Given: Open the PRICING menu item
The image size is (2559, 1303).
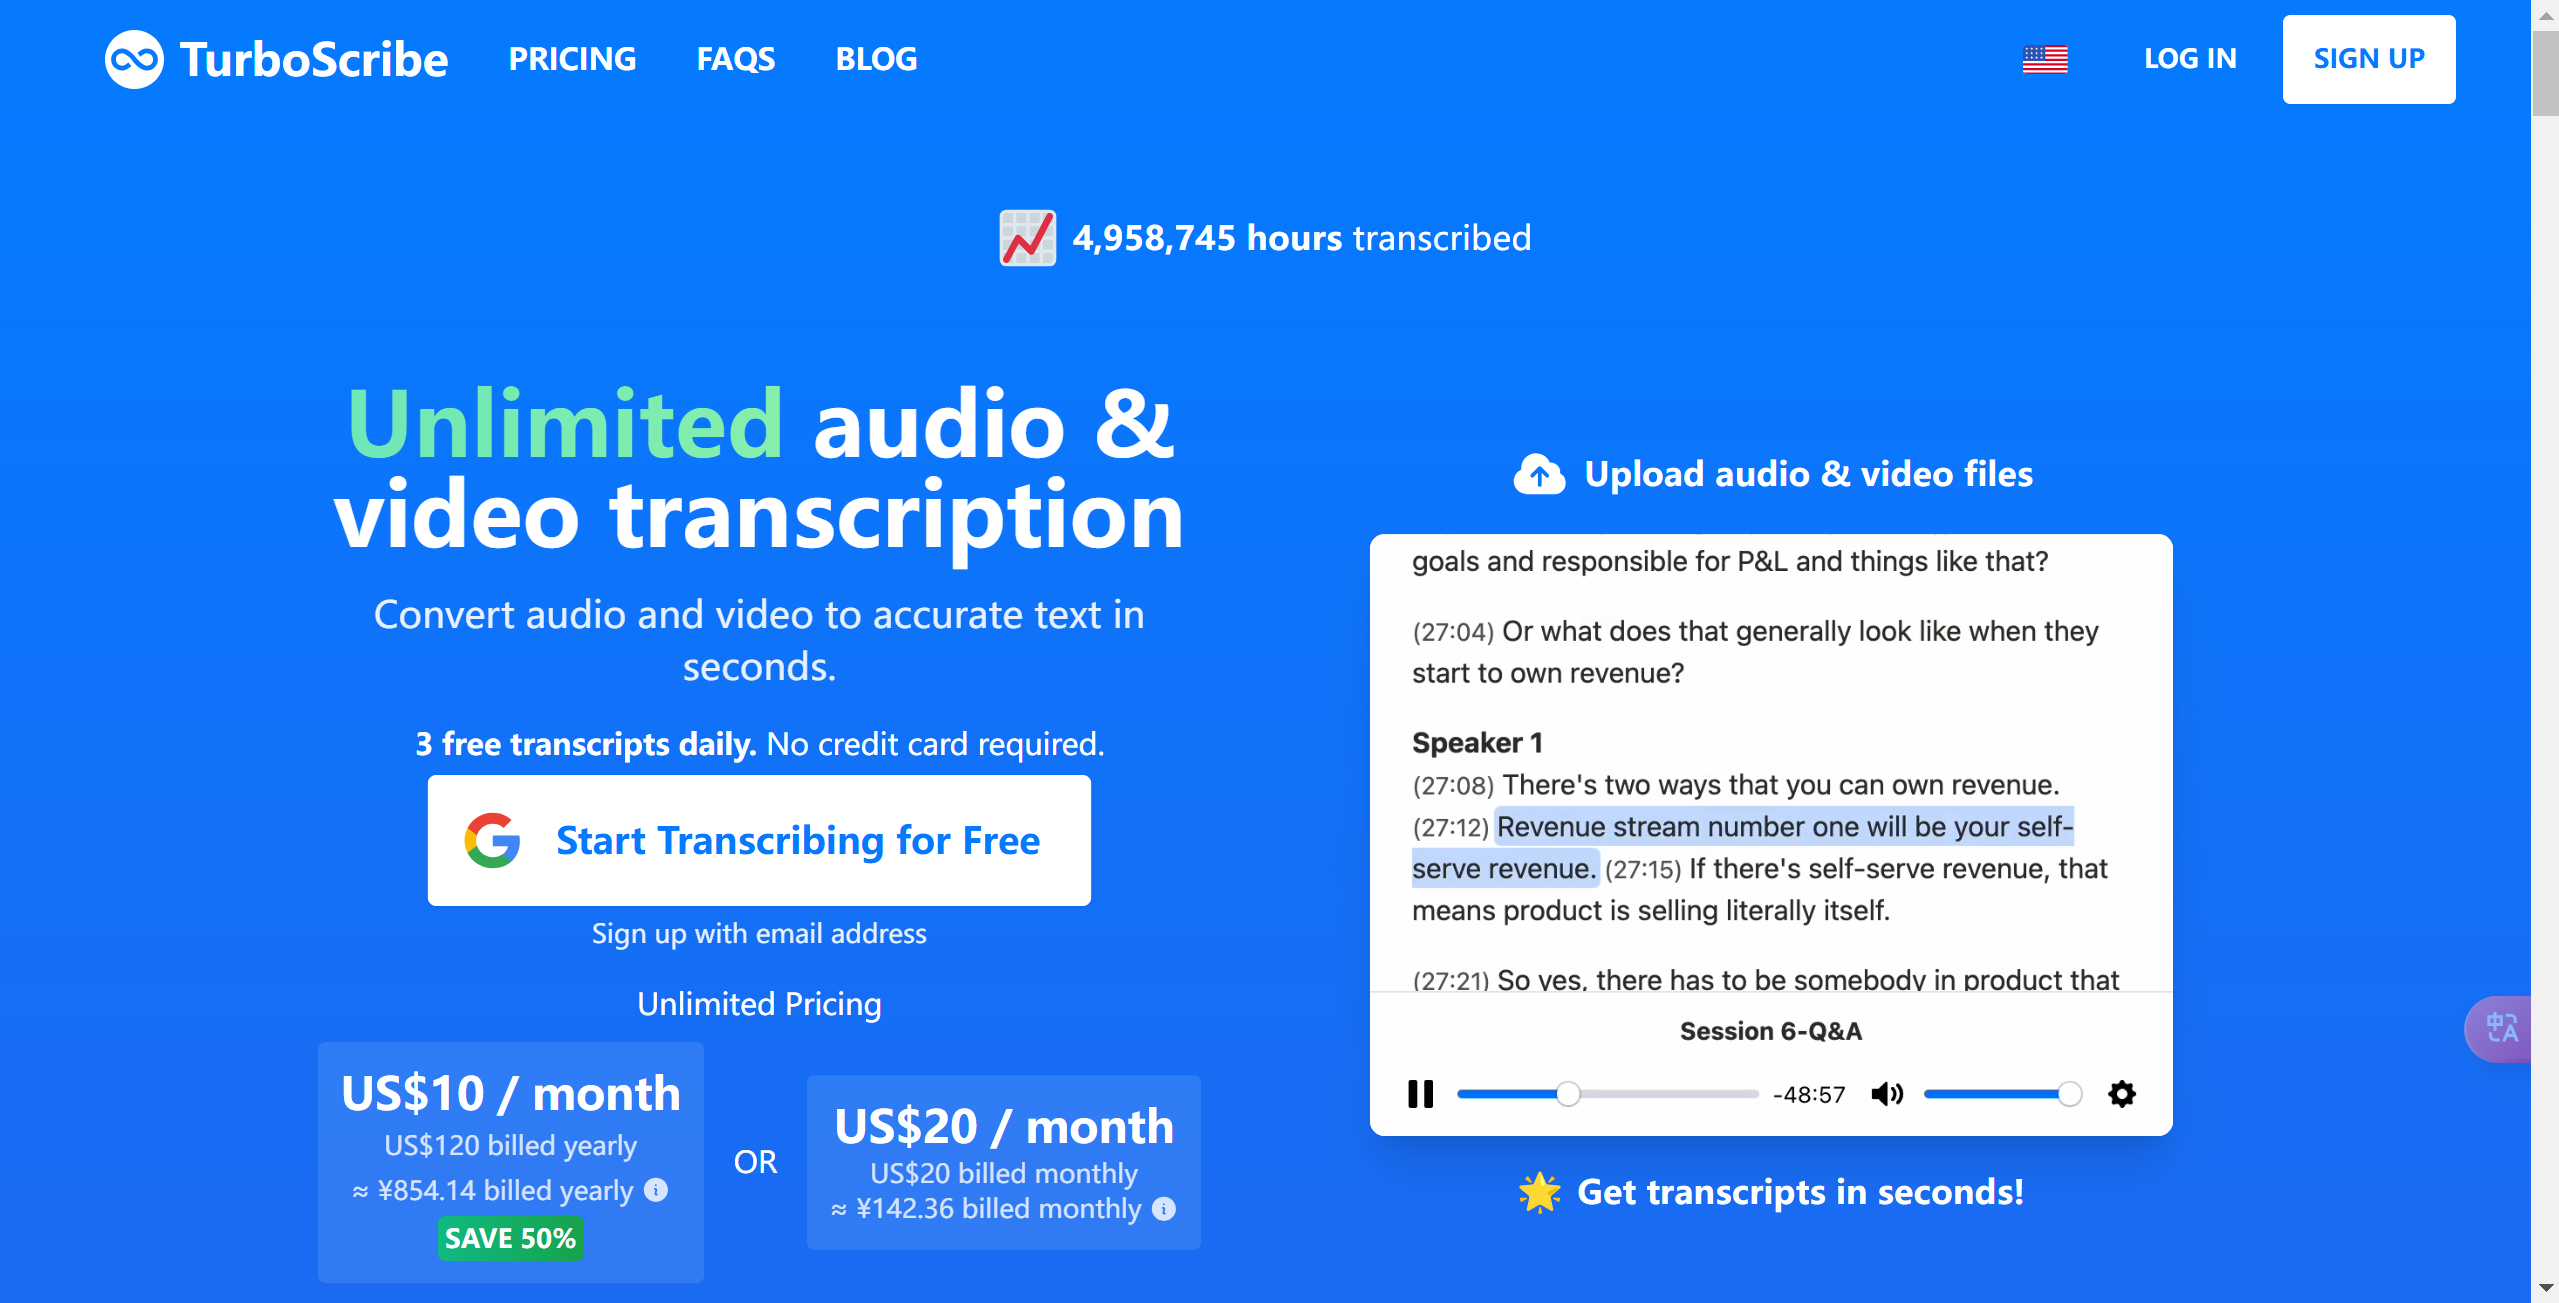Looking at the screenshot, I should (x=572, y=59).
